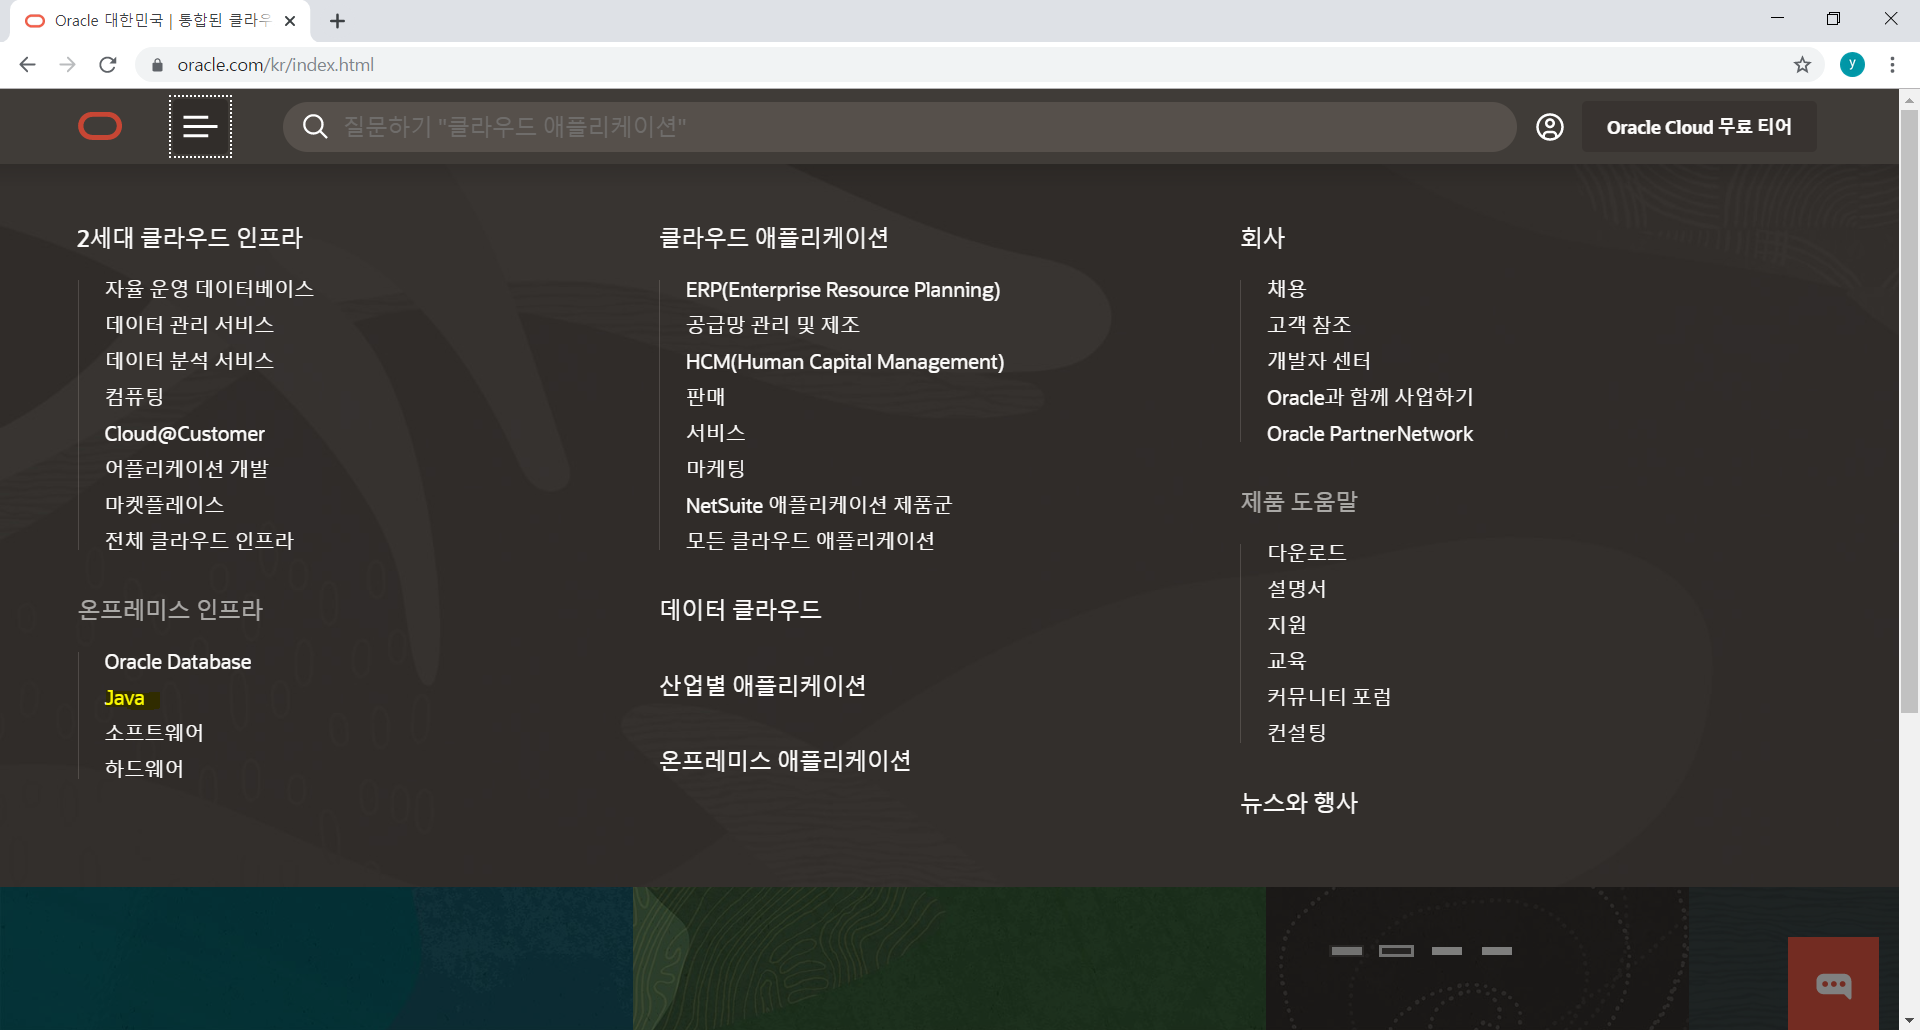Select first carousel slide indicator
Screen dimensions: 1920x1030
coord(1346,951)
